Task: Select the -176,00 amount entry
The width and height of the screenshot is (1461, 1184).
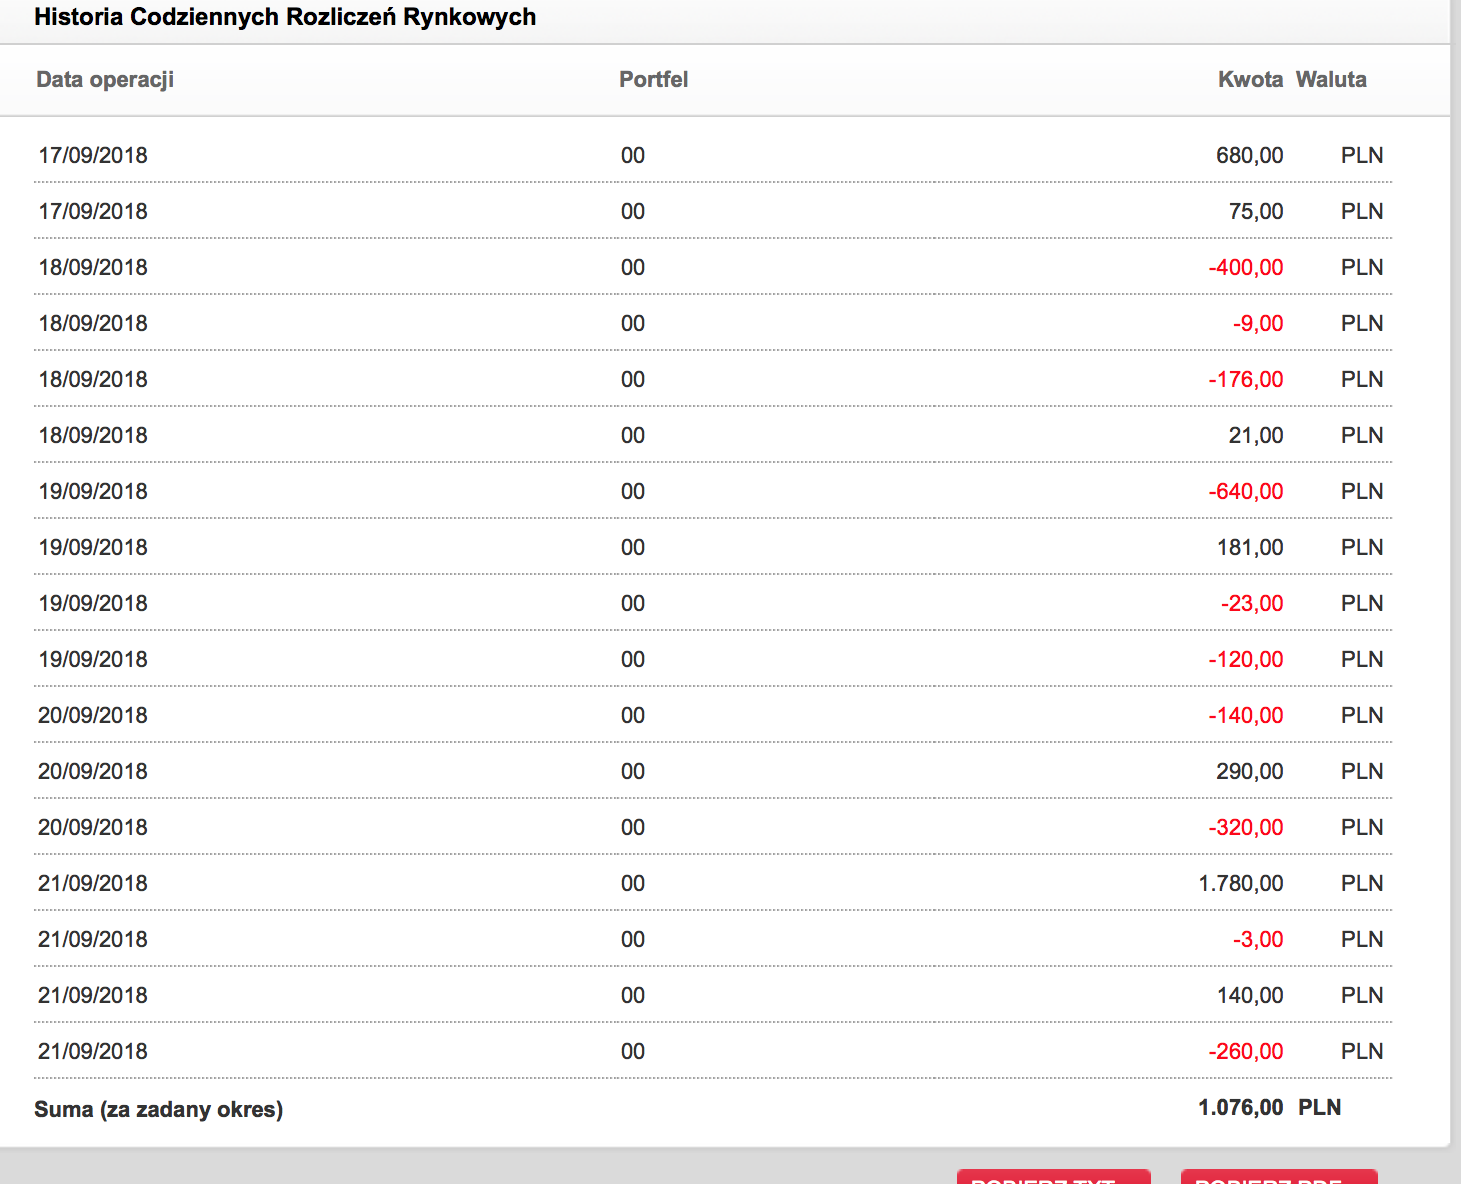Action: point(1245,380)
